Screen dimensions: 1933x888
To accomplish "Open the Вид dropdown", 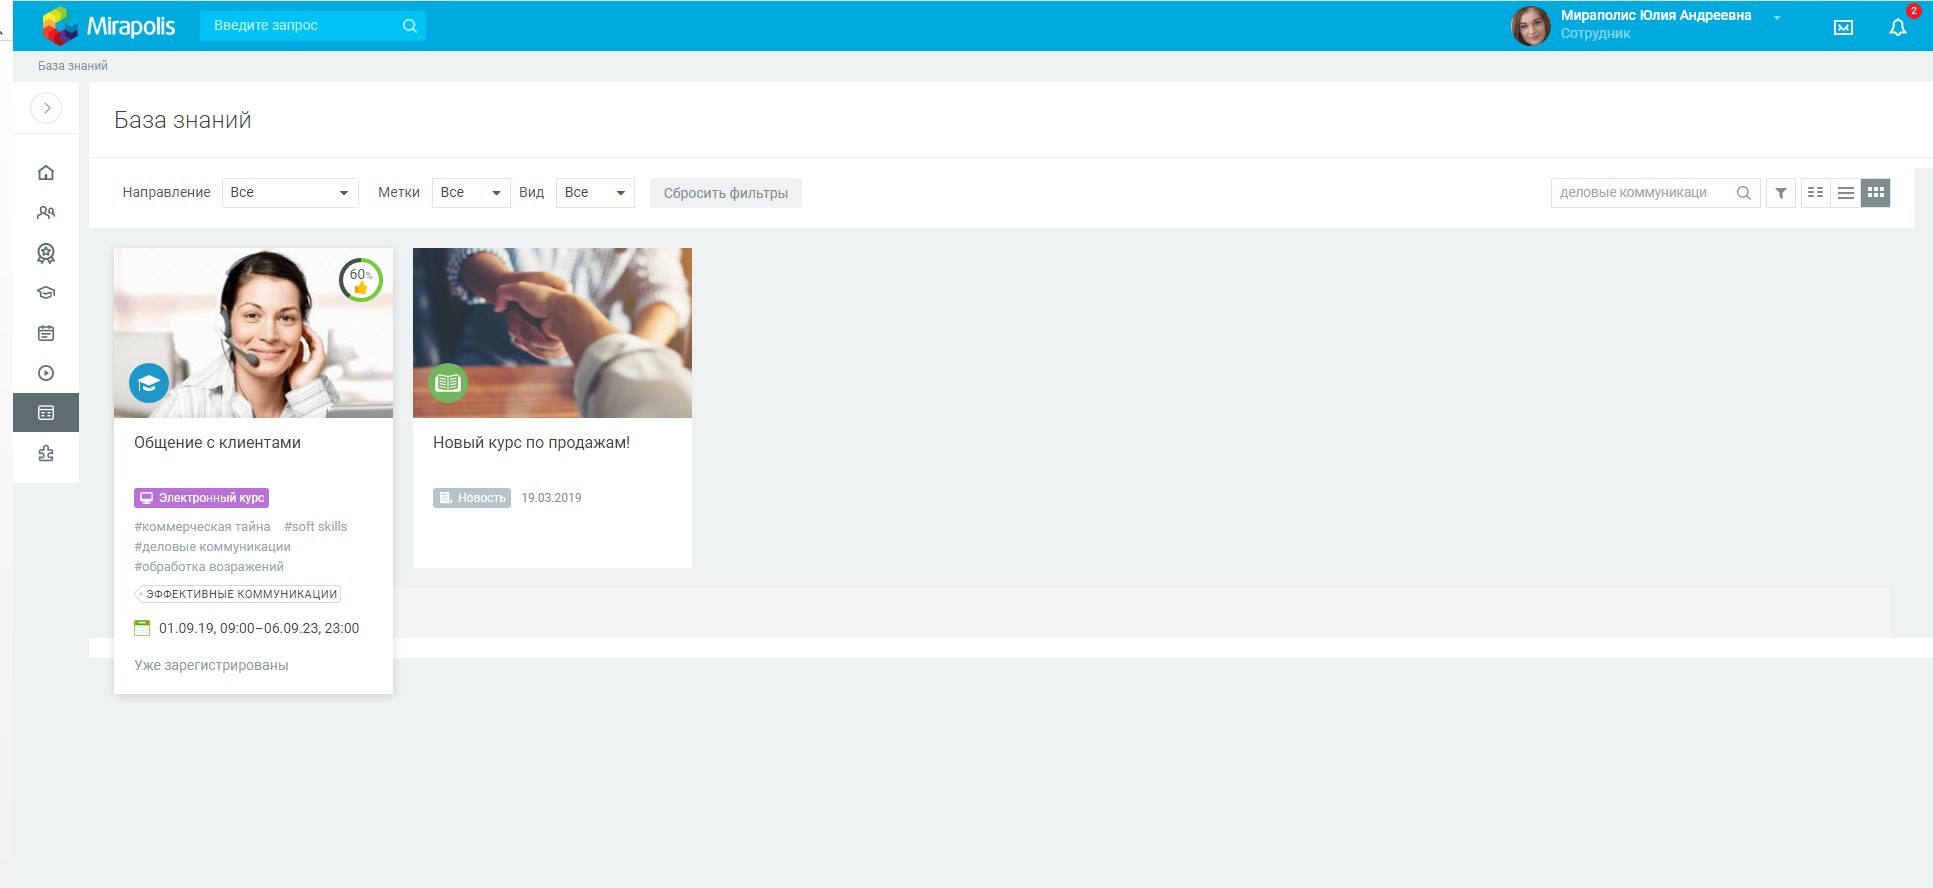I will click(x=595, y=193).
